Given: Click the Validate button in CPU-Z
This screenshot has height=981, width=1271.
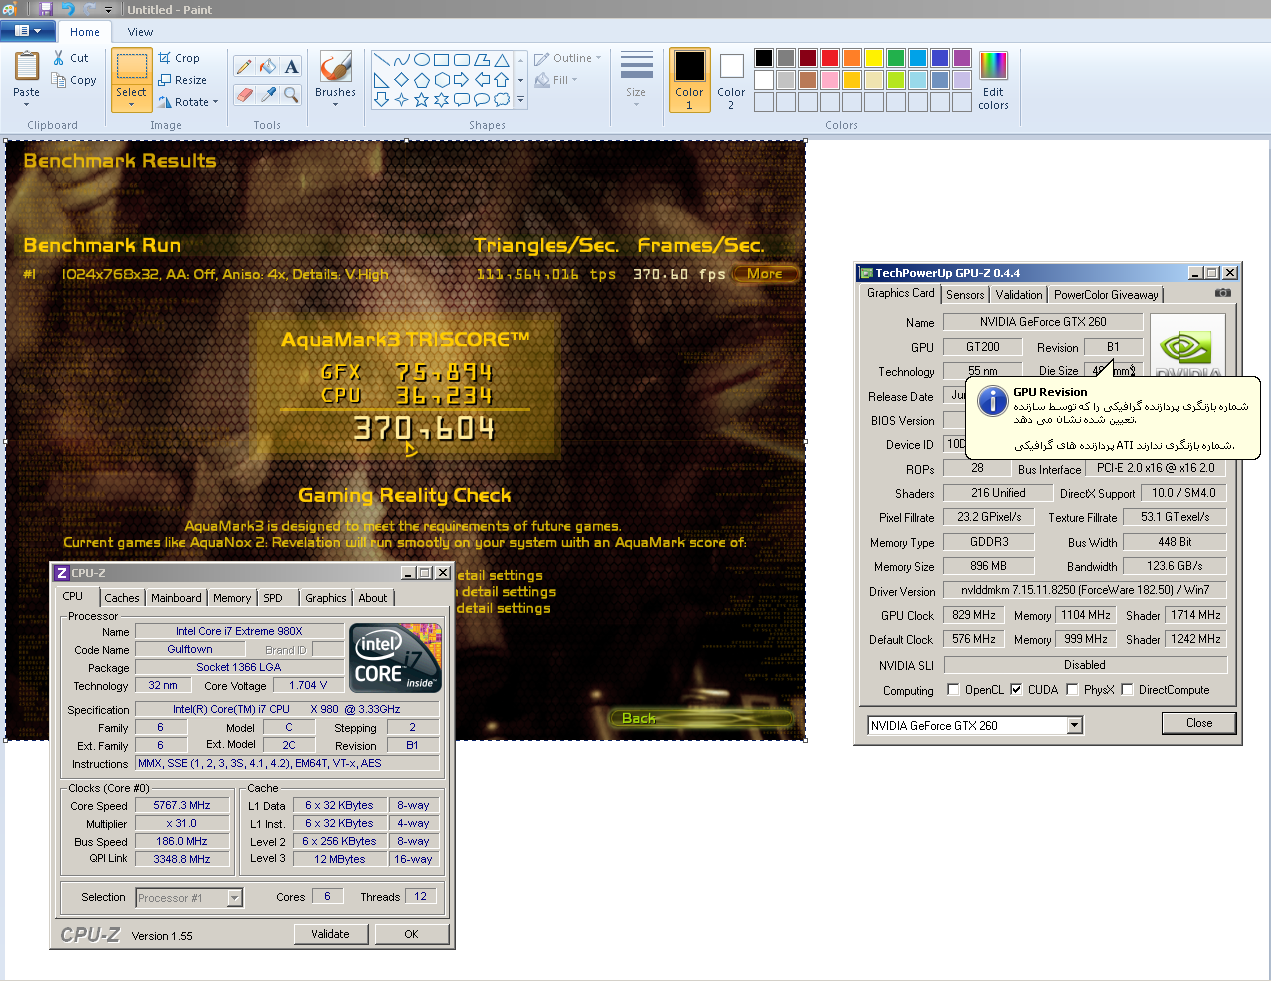Looking at the screenshot, I should tap(330, 934).
